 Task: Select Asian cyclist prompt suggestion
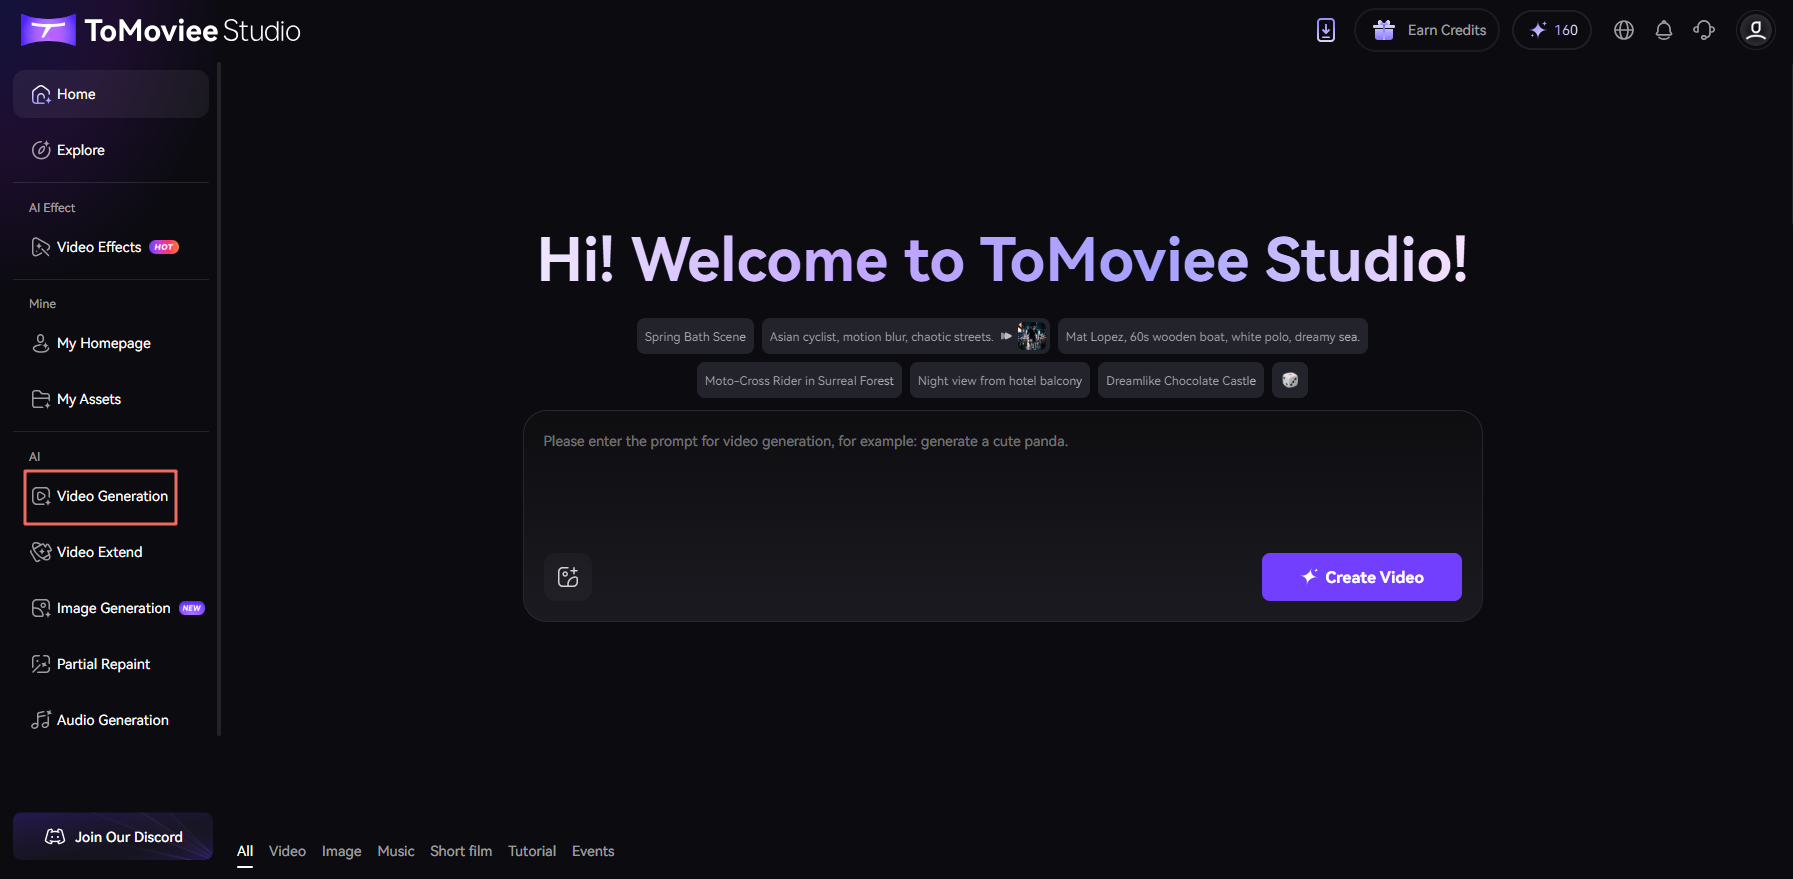(x=906, y=337)
